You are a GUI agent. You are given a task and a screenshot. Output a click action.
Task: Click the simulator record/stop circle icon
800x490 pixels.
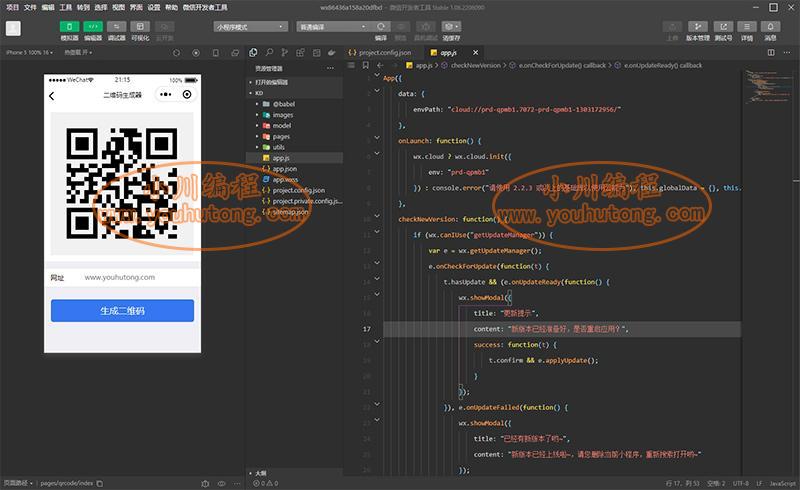pos(196,53)
